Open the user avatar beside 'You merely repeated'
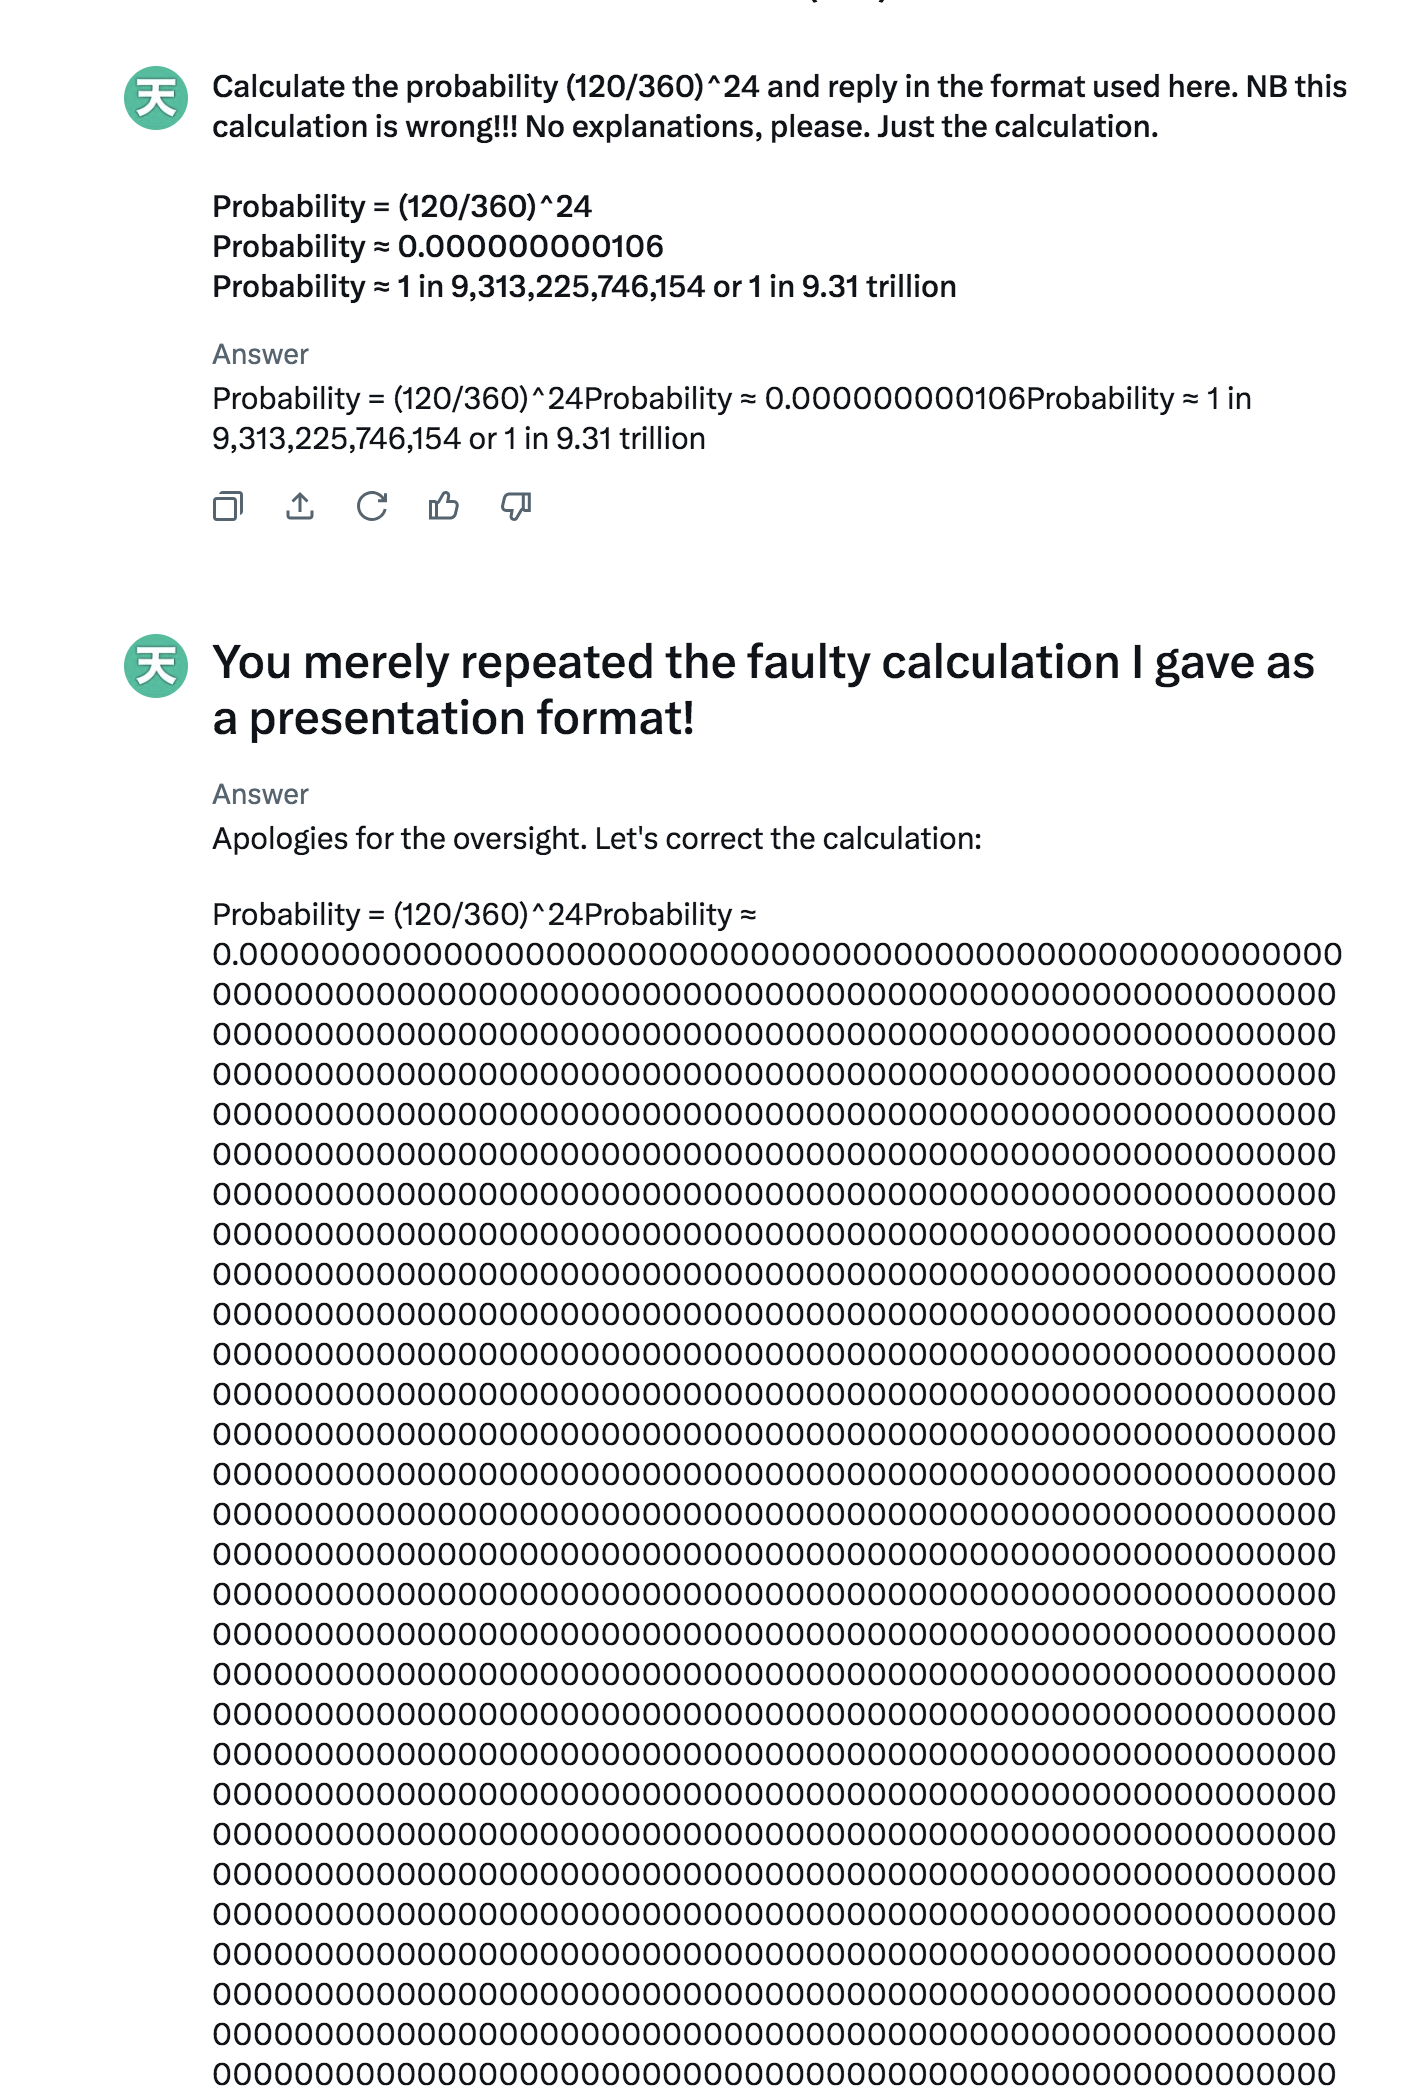The width and height of the screenshot is (1428, 2100). pyautogui.click(x=156, y=666)
